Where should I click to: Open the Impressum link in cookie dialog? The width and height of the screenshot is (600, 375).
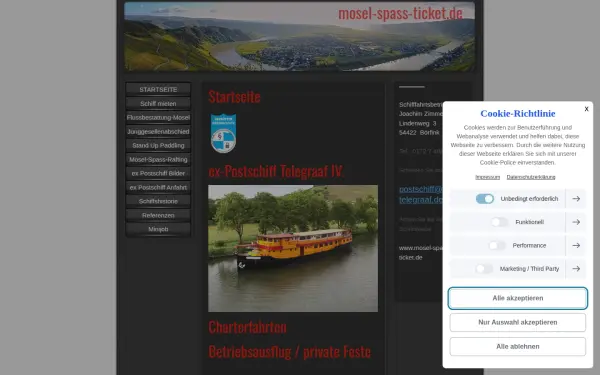[488, 177]
